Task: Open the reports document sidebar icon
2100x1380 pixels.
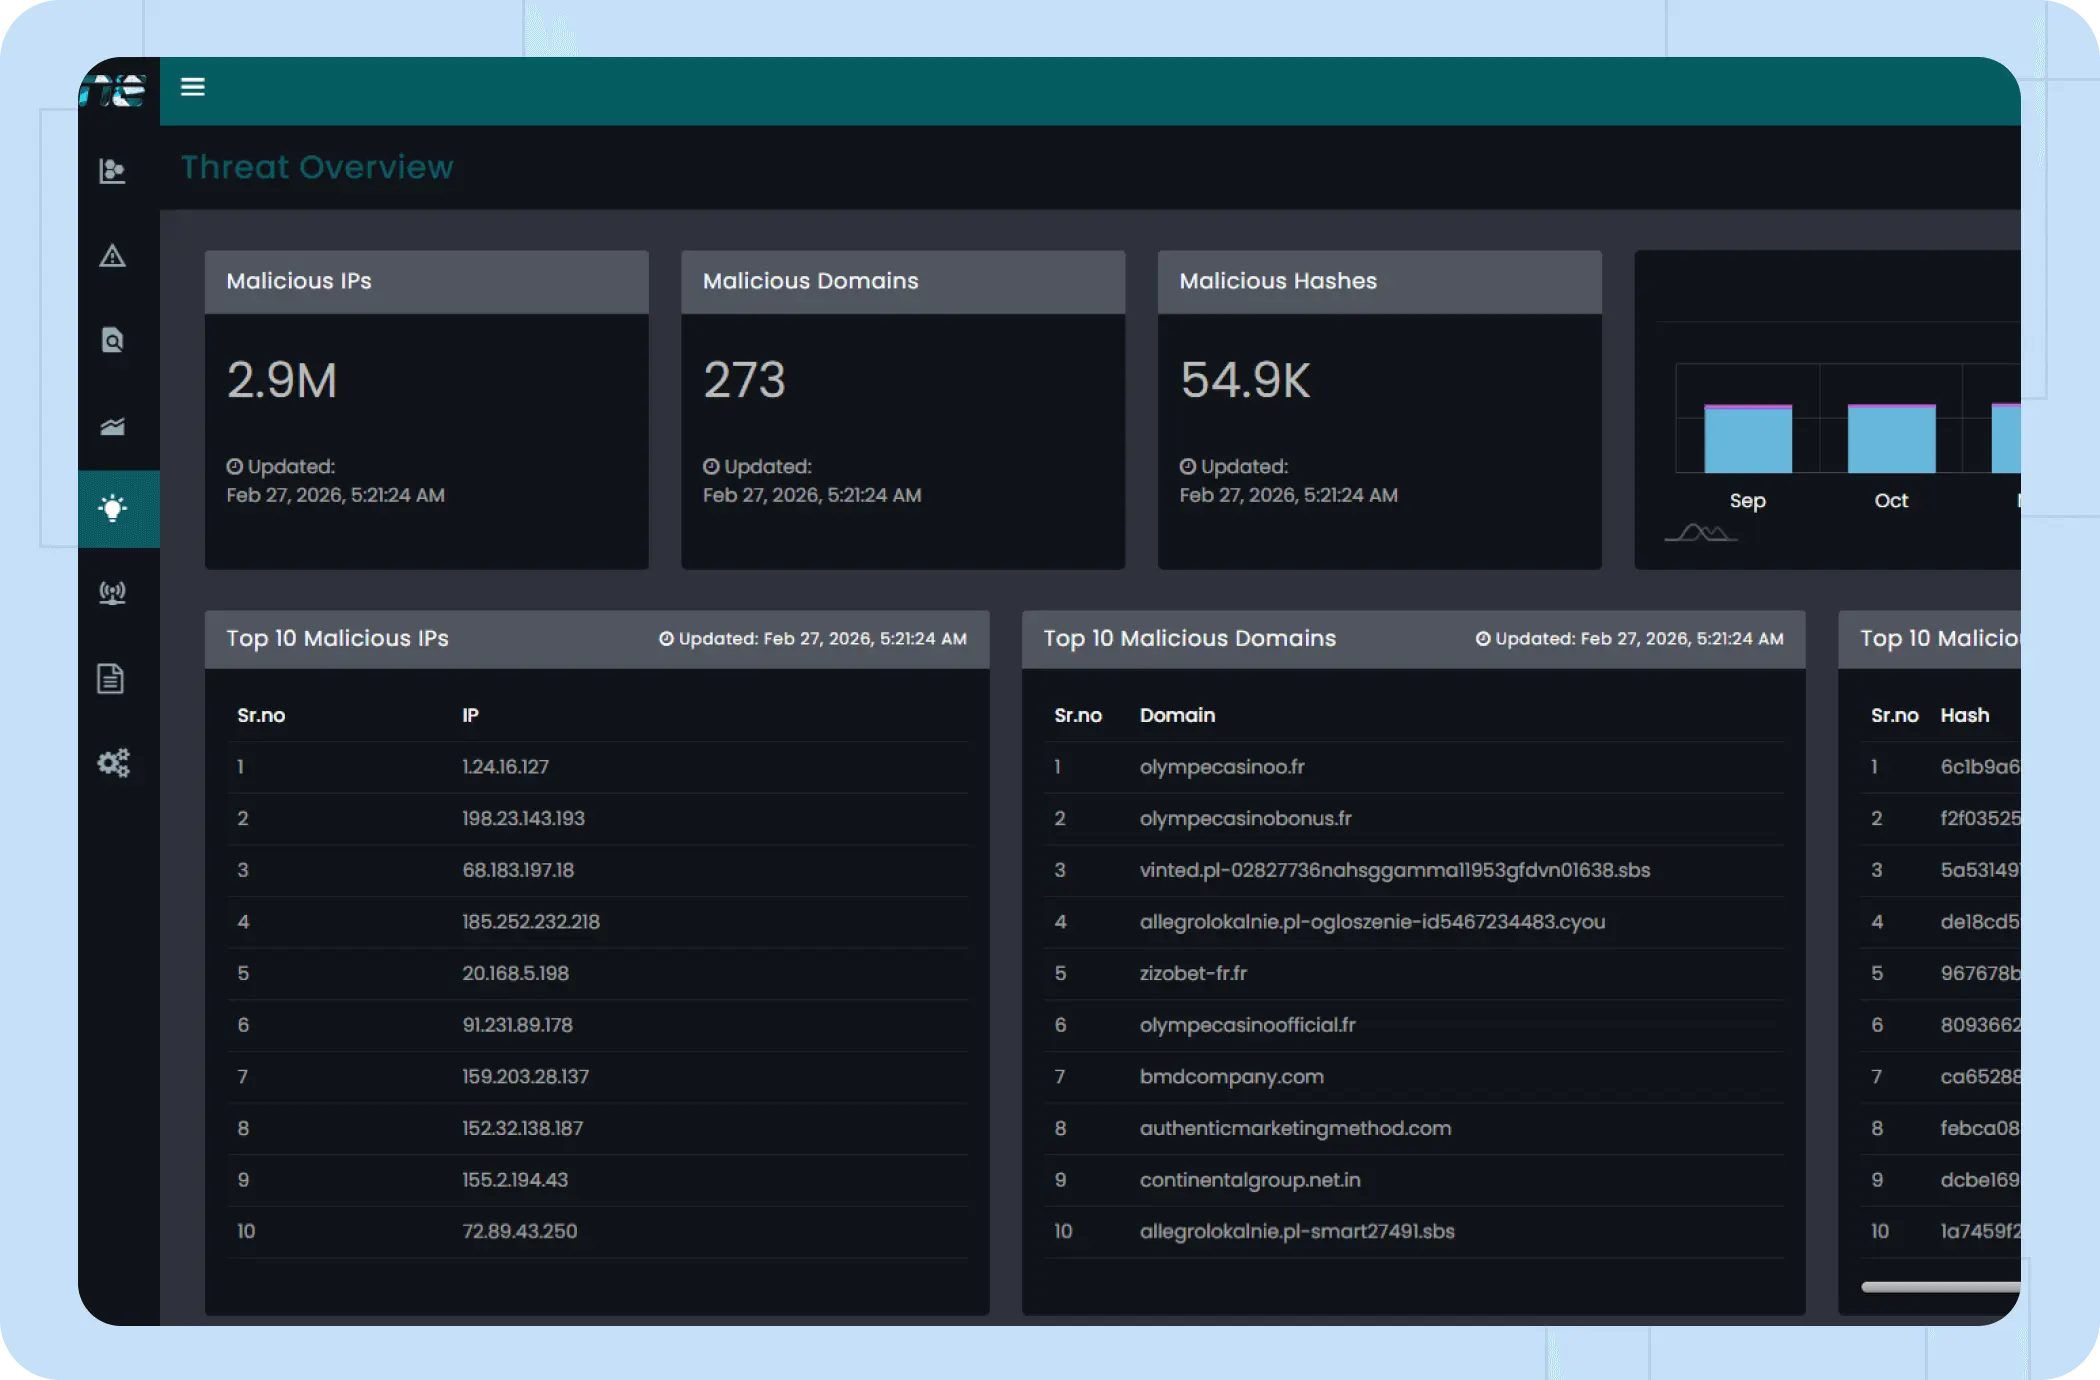Action: click(111, 679)
